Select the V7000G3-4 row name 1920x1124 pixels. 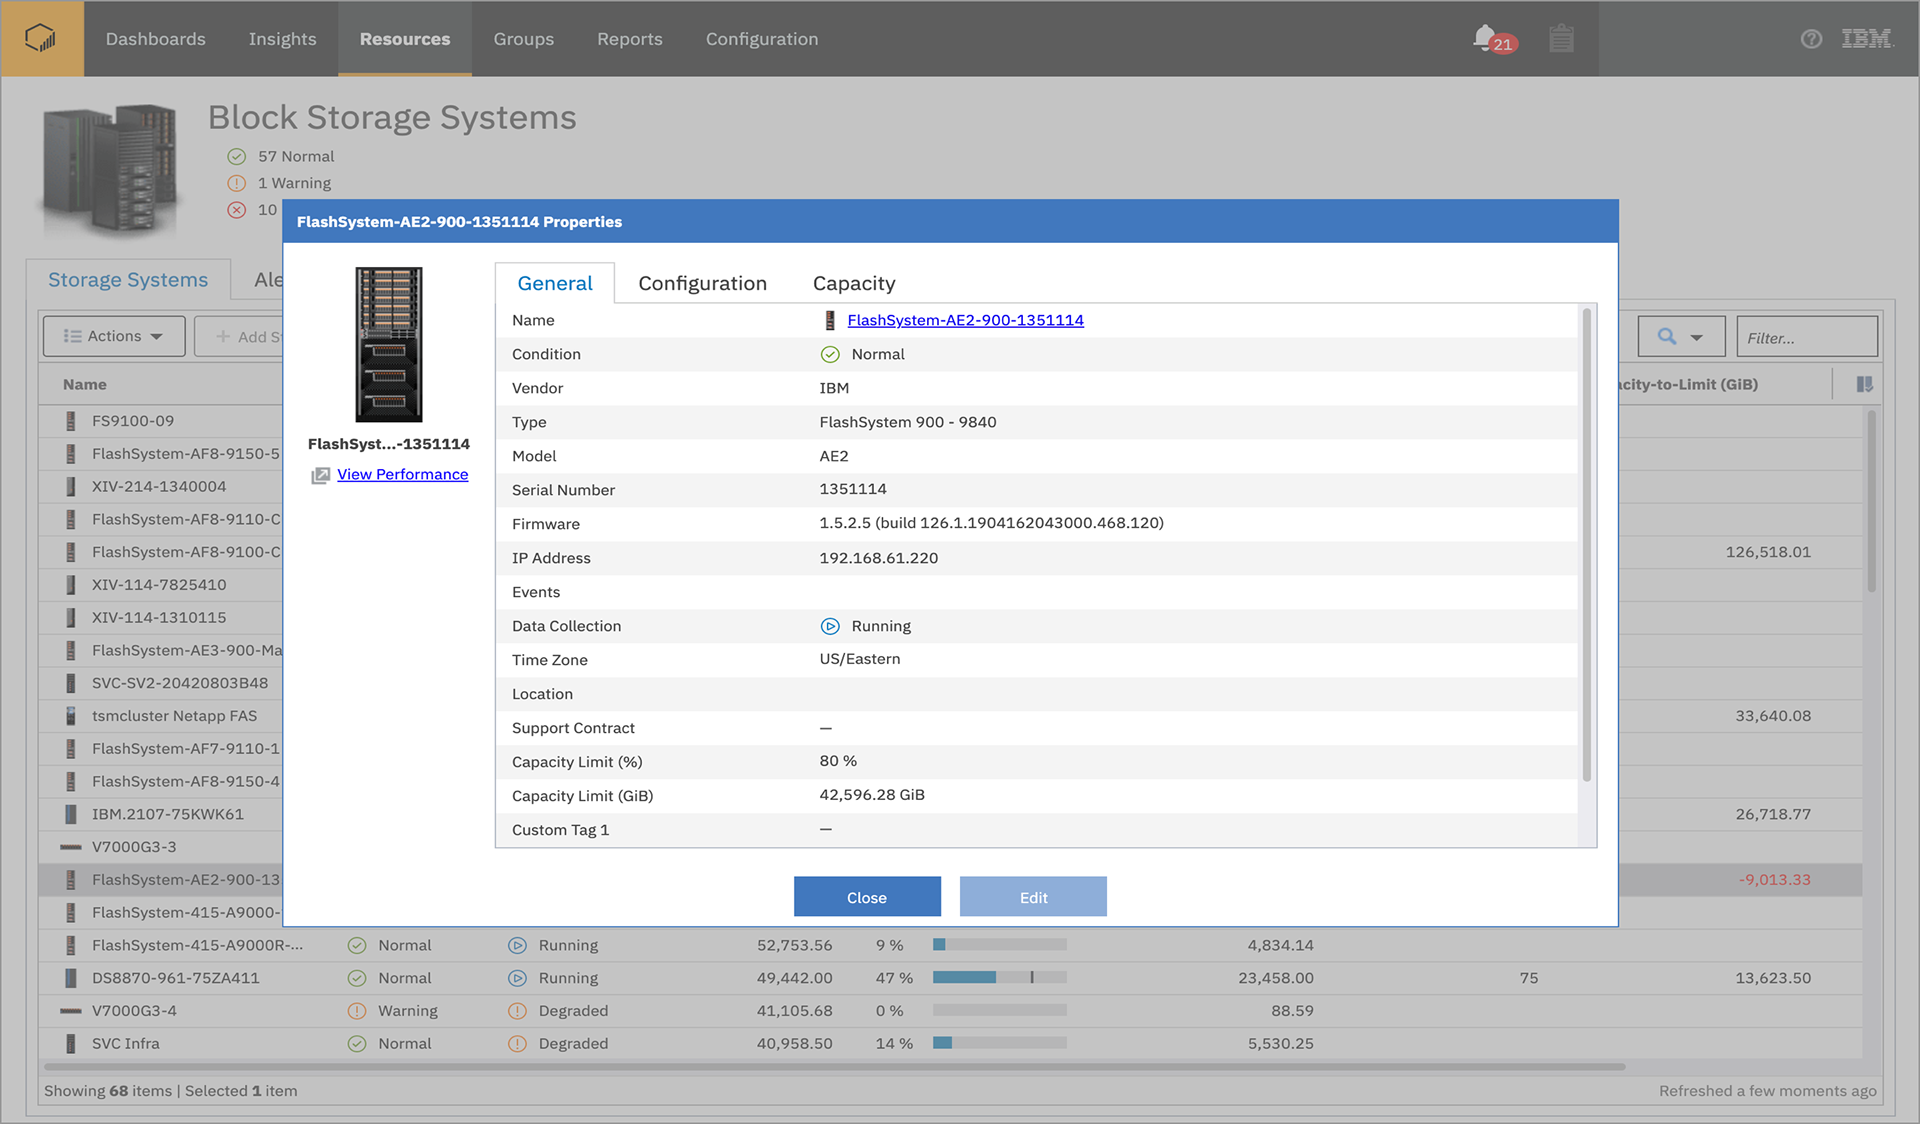coord(134,1011)
